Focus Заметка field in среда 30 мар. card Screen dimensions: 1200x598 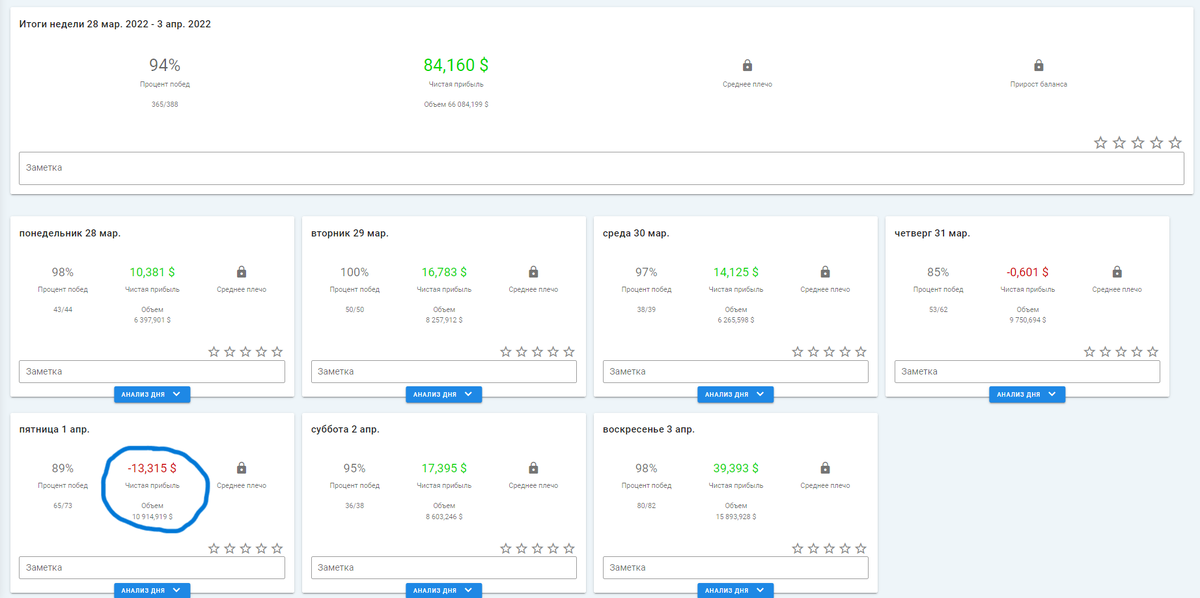[736, 371]
